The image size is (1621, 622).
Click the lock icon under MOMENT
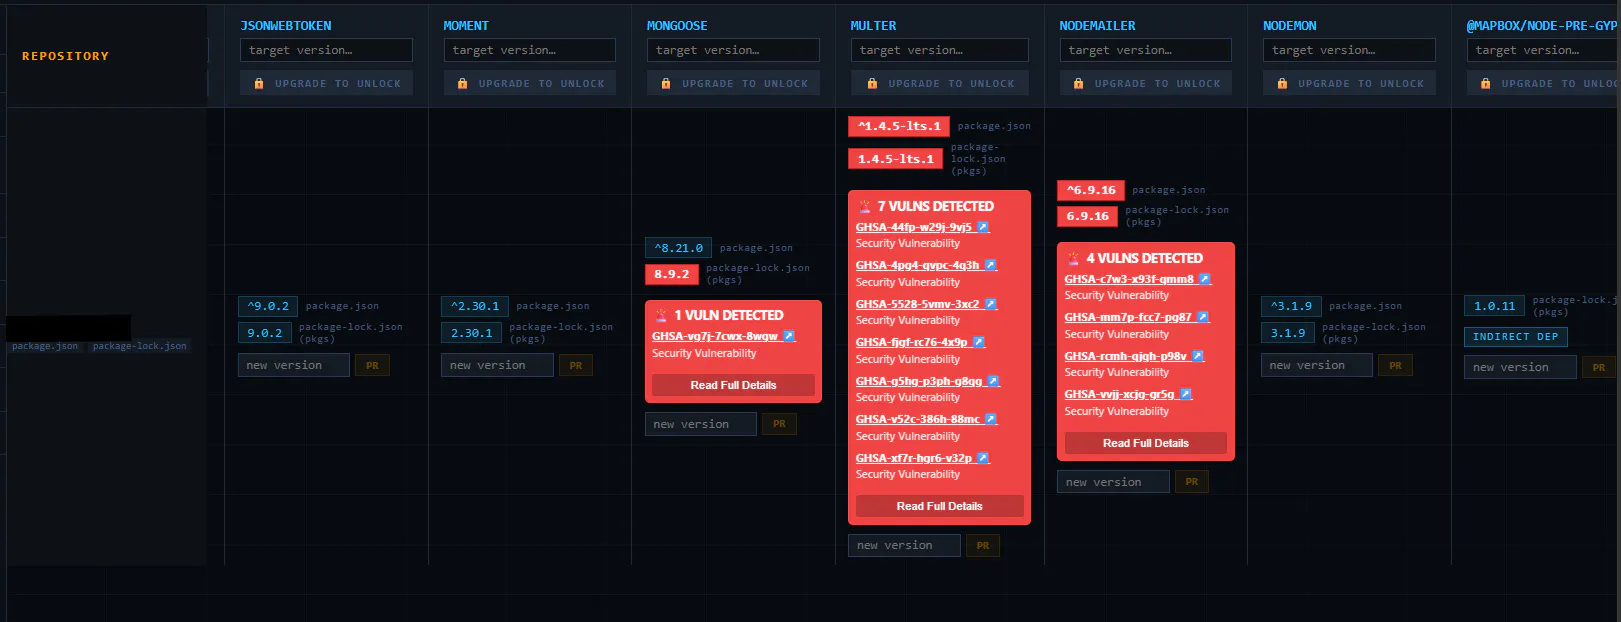pos(462,84)
